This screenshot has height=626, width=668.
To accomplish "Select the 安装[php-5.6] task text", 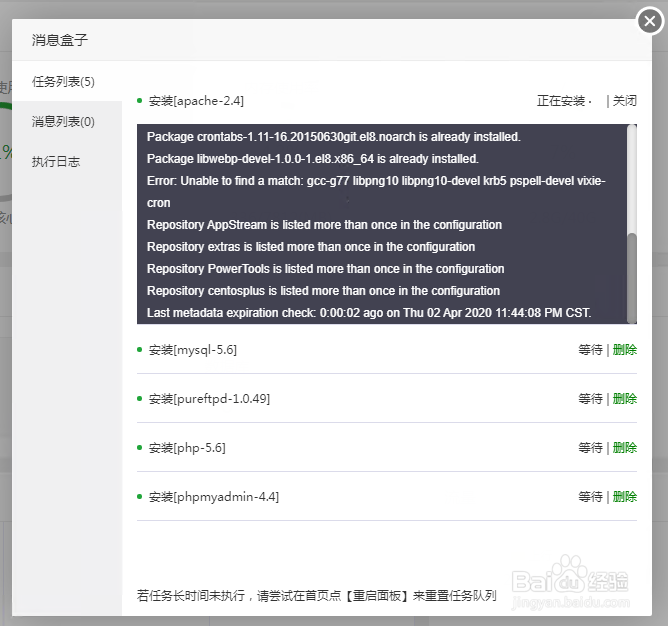I will [x=187, y=448].
